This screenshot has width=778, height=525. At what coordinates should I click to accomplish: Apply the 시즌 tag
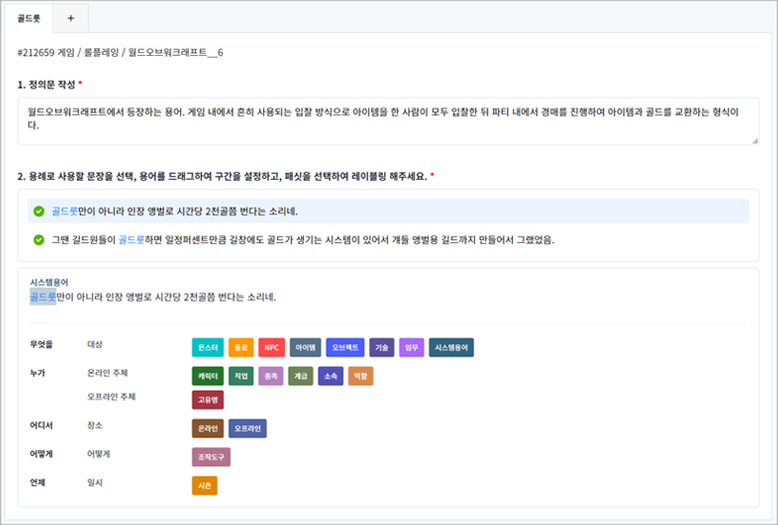(x=204, y=486)
